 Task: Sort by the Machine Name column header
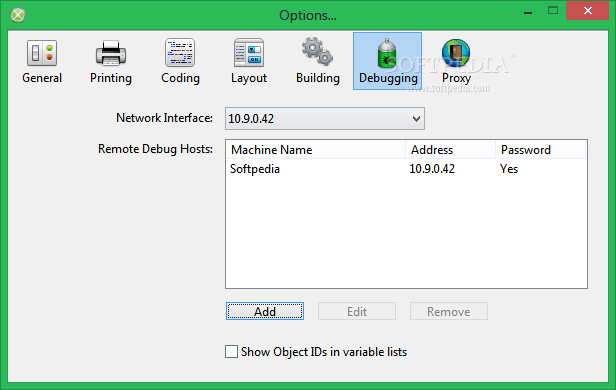point(316,150)
